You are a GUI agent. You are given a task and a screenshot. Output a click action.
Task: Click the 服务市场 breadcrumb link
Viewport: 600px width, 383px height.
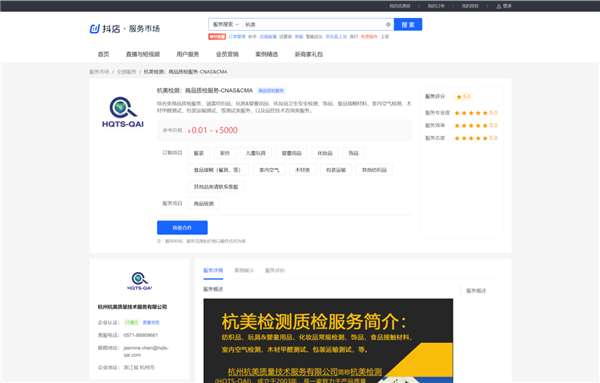click(x=99, y=72)
